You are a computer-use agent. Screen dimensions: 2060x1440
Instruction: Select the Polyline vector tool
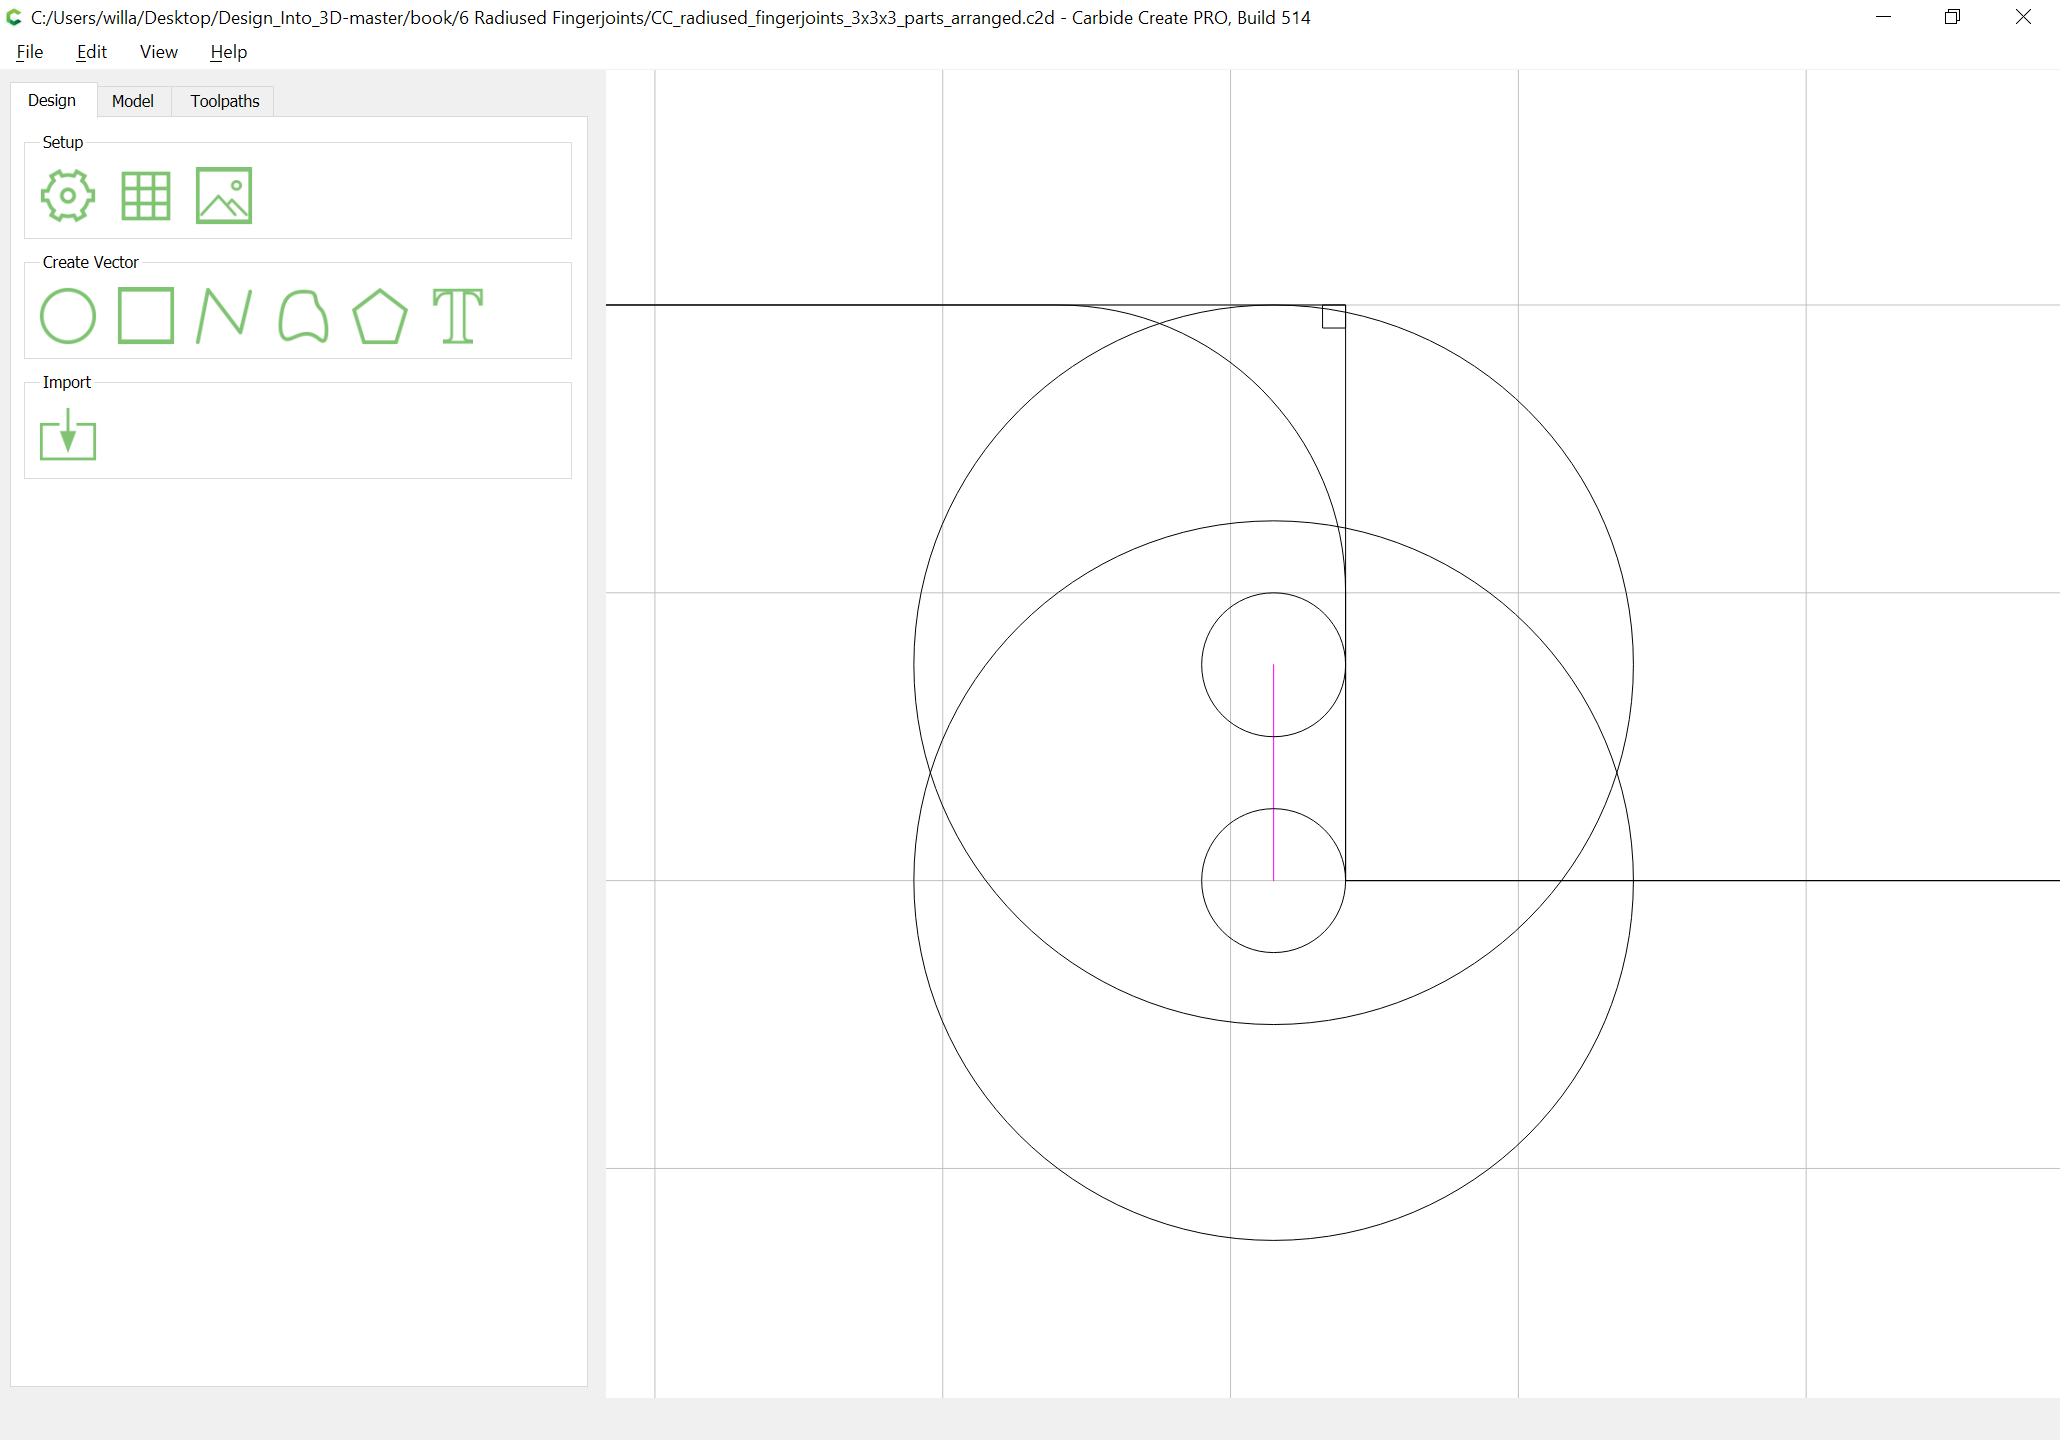pyautogui.click(x=224, y=316)
